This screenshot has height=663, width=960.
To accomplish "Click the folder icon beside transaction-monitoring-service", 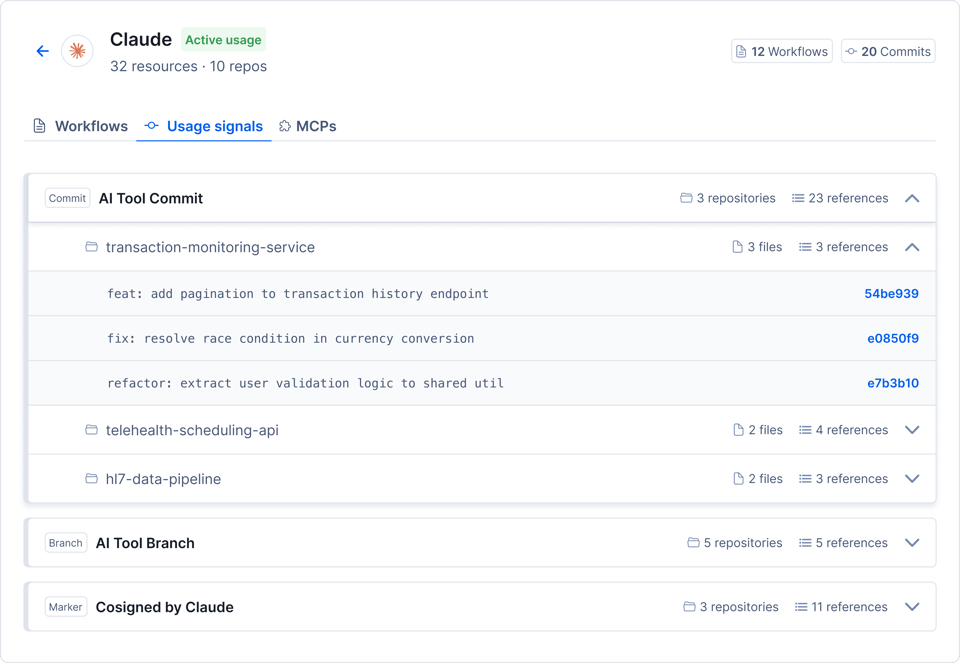I will point(91,247).
